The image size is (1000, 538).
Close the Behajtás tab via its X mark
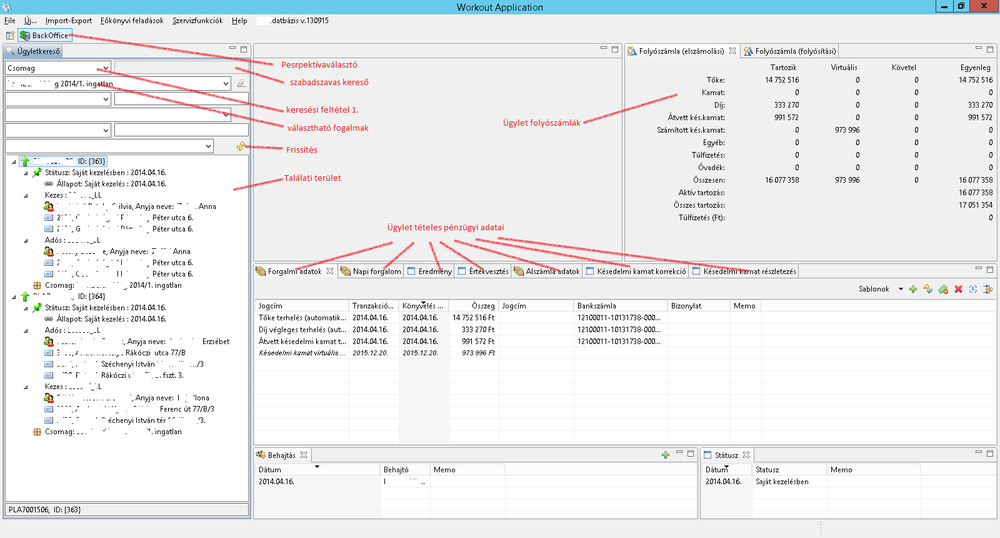(304, 455)
